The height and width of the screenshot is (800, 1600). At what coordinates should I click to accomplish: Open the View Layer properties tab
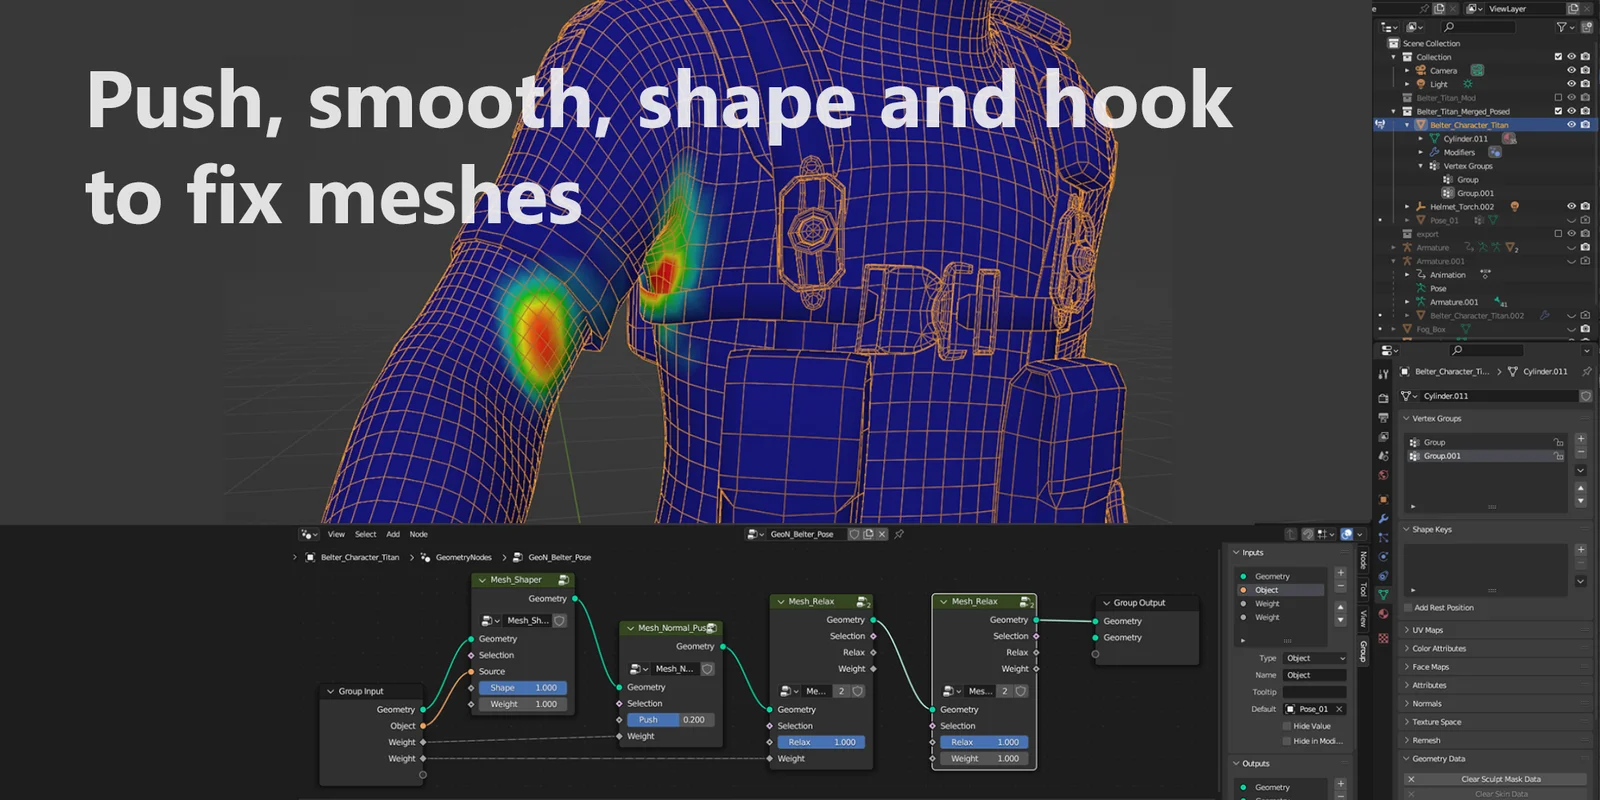coord(1383,437)
